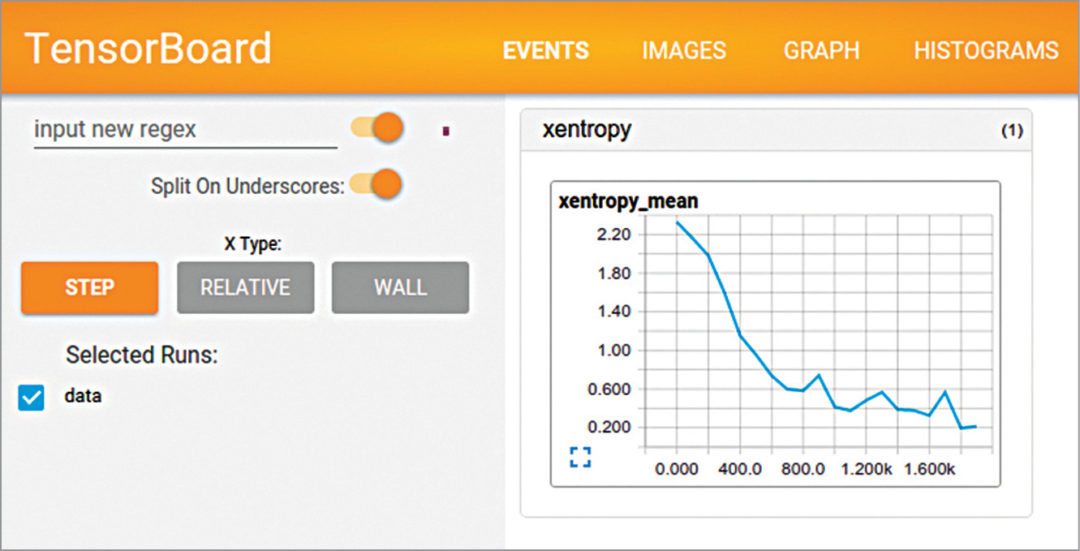Set X type to RELATIVE
Image resolution: width=1080 pixels, height=551 pixels.
pyautogui.click(x=245, y=288)
